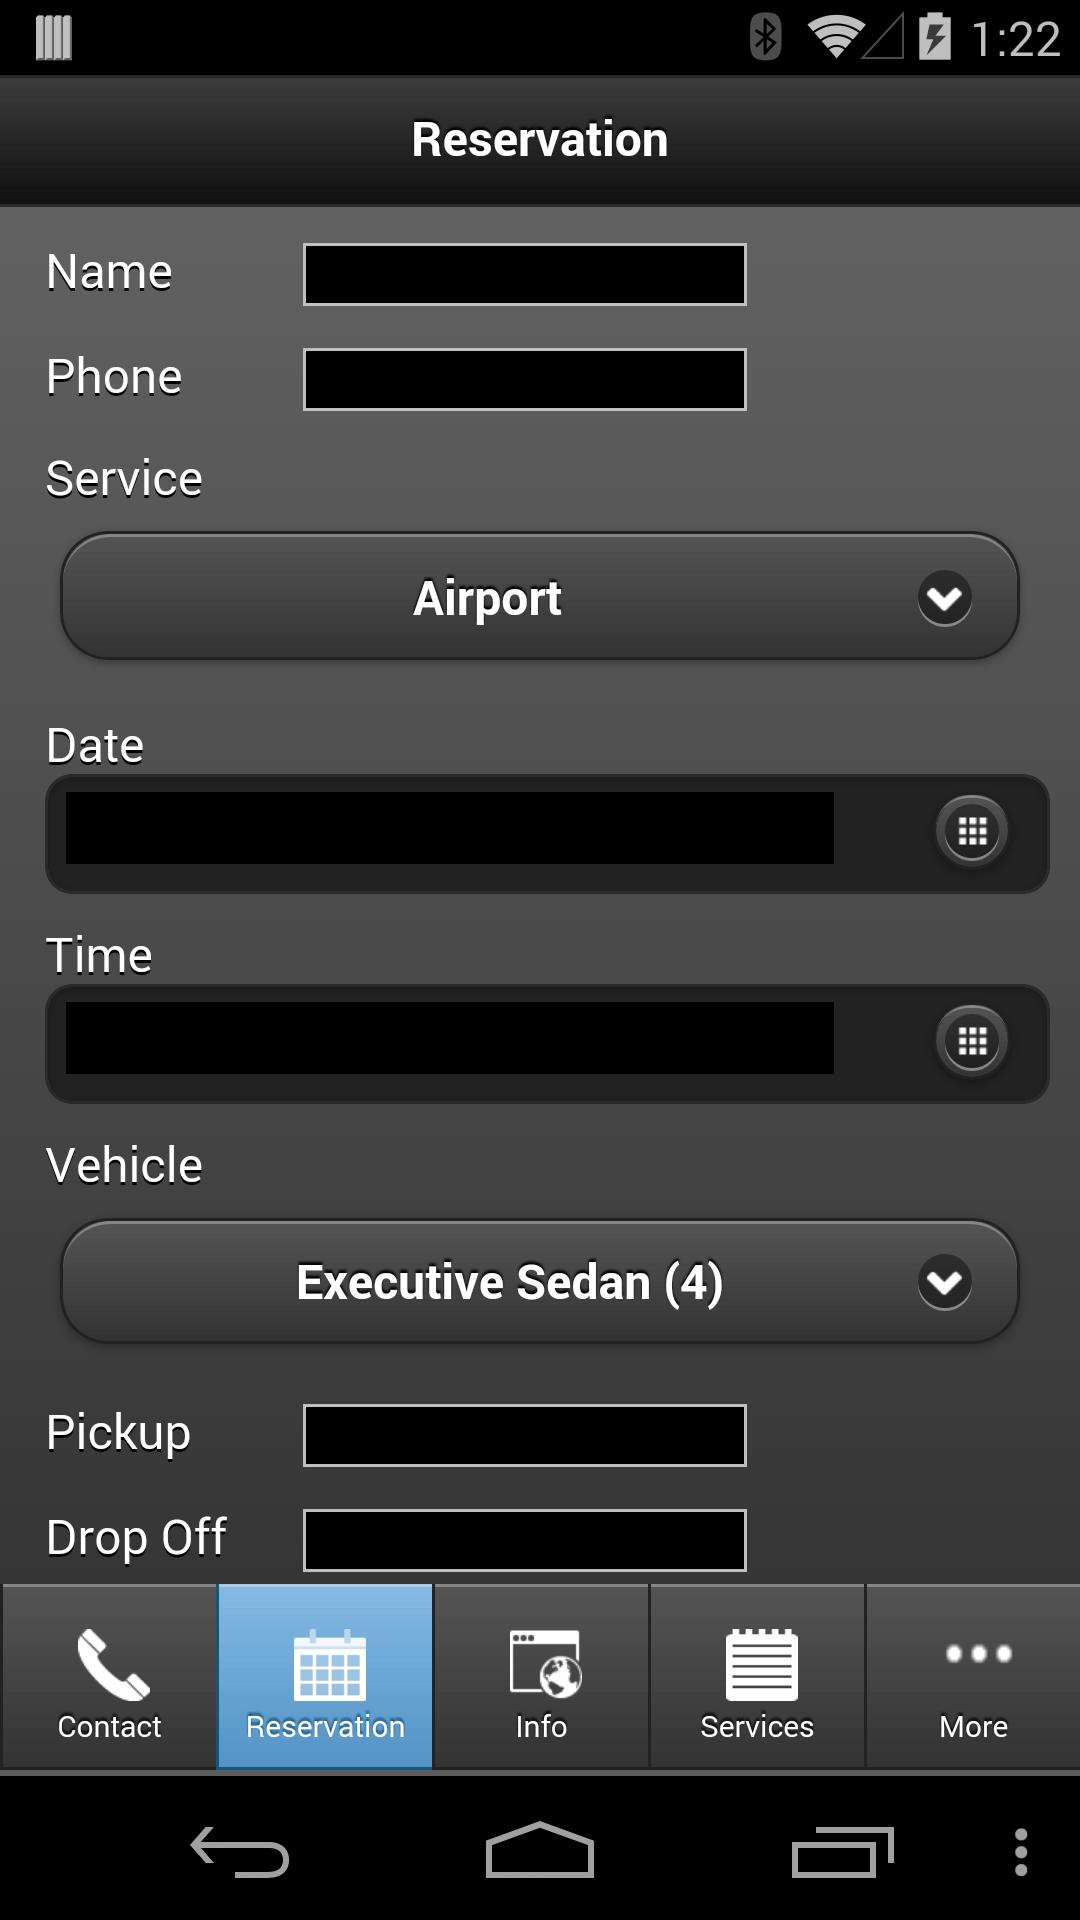Focus the Phone input field
This screenshot has width=1080, height=1920.
pos(525,380)
